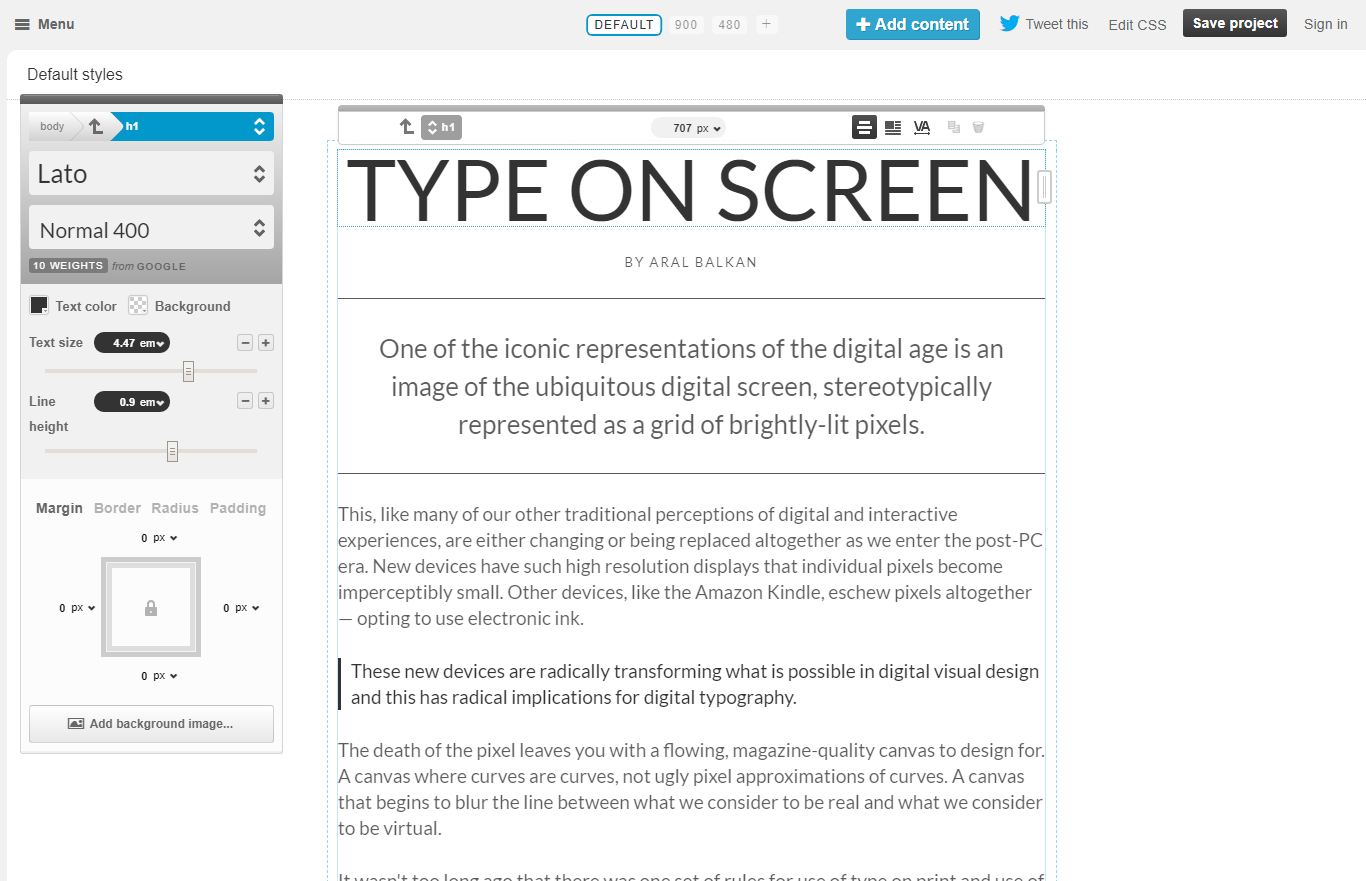Click the trash delete element icon
1366x881 pixels.
(x=978, y=127)
